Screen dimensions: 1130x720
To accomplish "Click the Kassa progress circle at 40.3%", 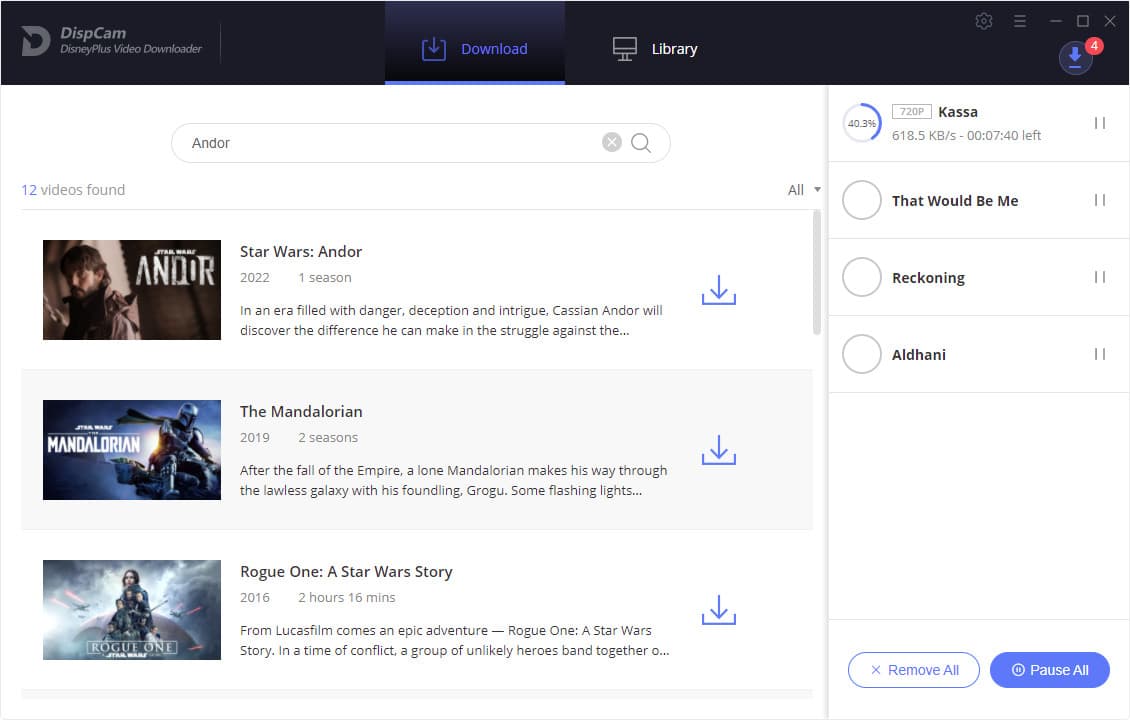I will click(862, 123).
